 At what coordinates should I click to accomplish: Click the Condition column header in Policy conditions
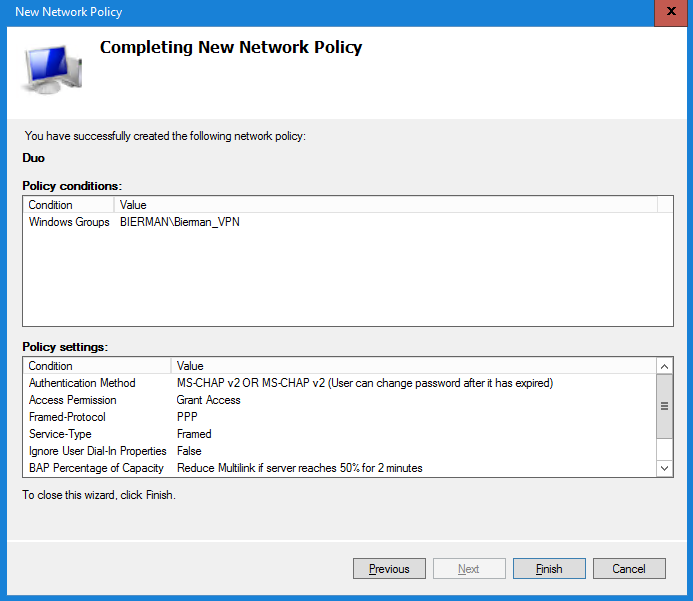69,205
